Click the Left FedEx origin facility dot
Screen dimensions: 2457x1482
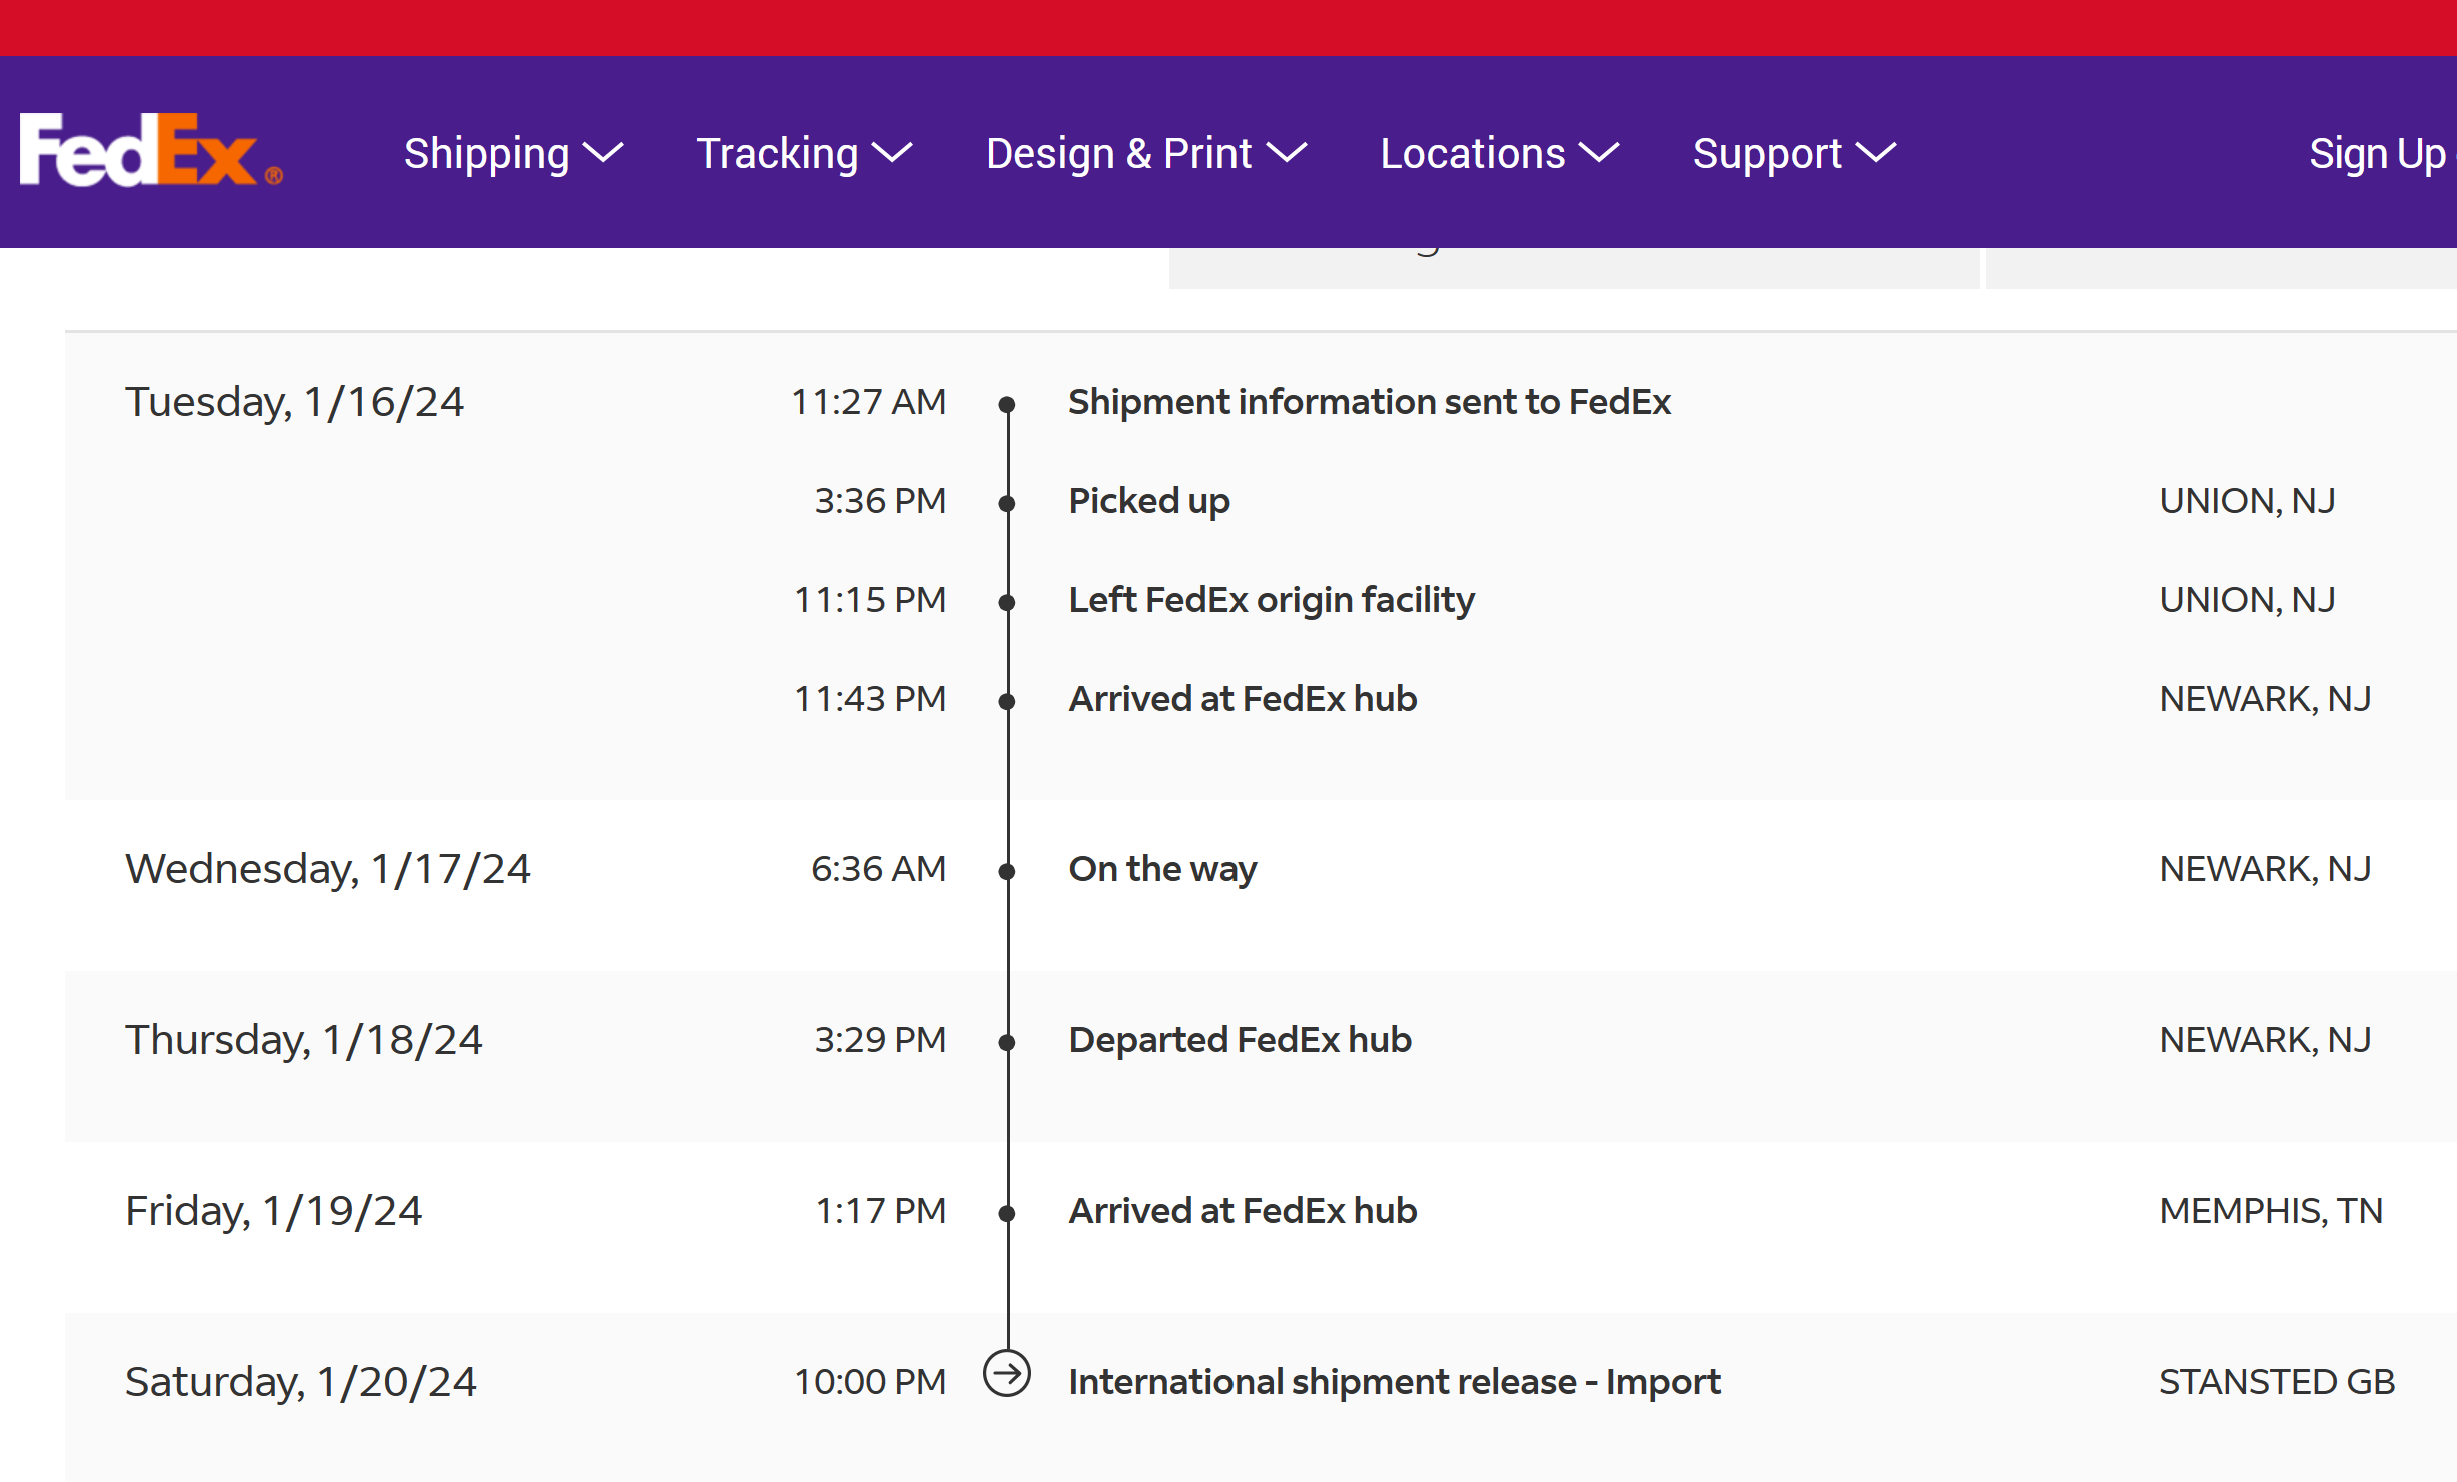pyautogui.click(x=1007, y=602)
